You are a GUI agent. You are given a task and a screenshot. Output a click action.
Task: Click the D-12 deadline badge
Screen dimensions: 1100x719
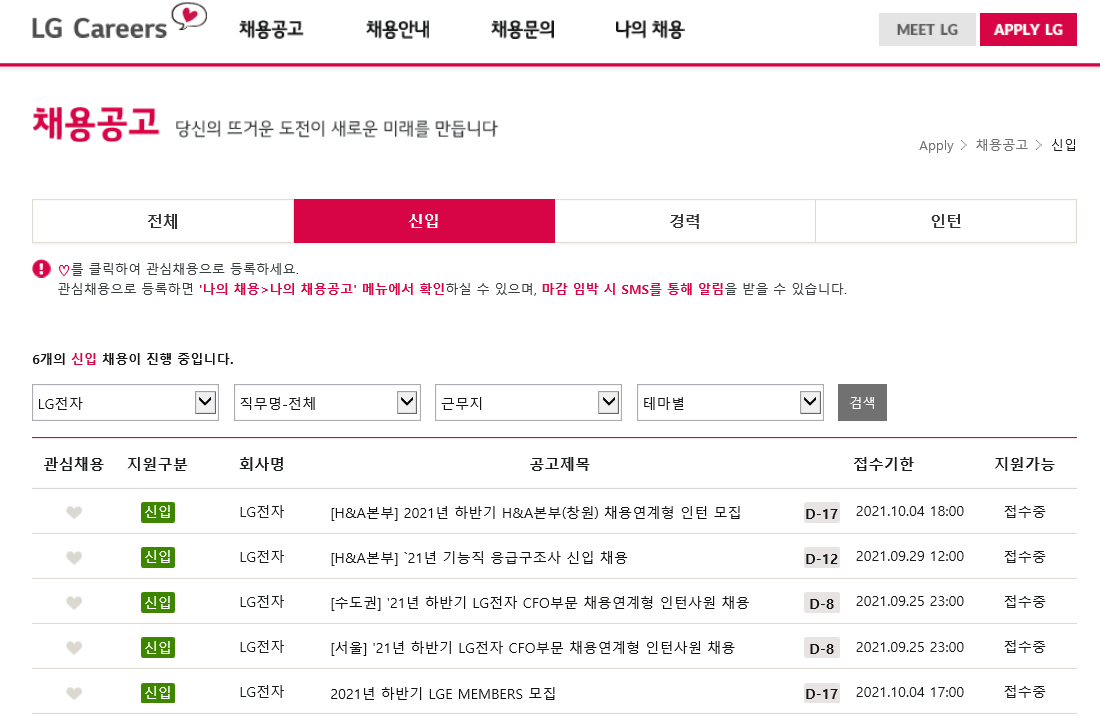(821, 558)
